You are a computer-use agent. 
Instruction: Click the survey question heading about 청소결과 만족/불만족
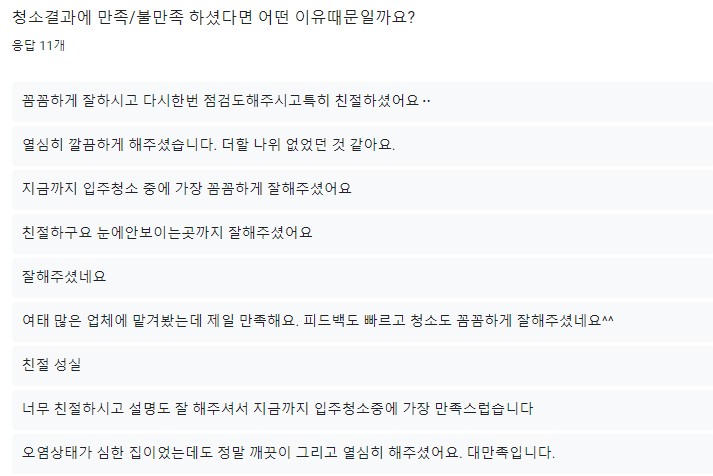click(x=213, y=17)
